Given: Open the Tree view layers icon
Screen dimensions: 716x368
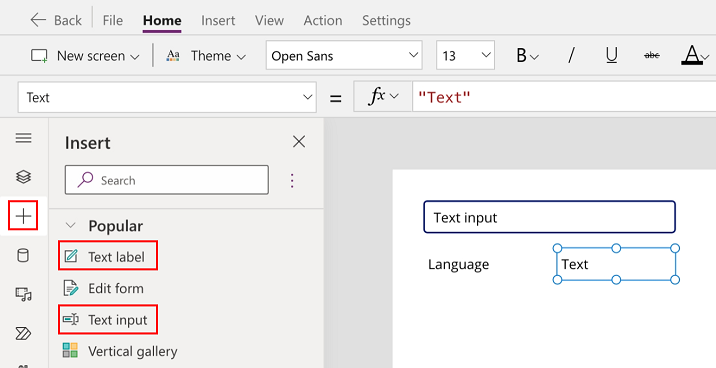Looking at the screenshot, I should 23,177.
